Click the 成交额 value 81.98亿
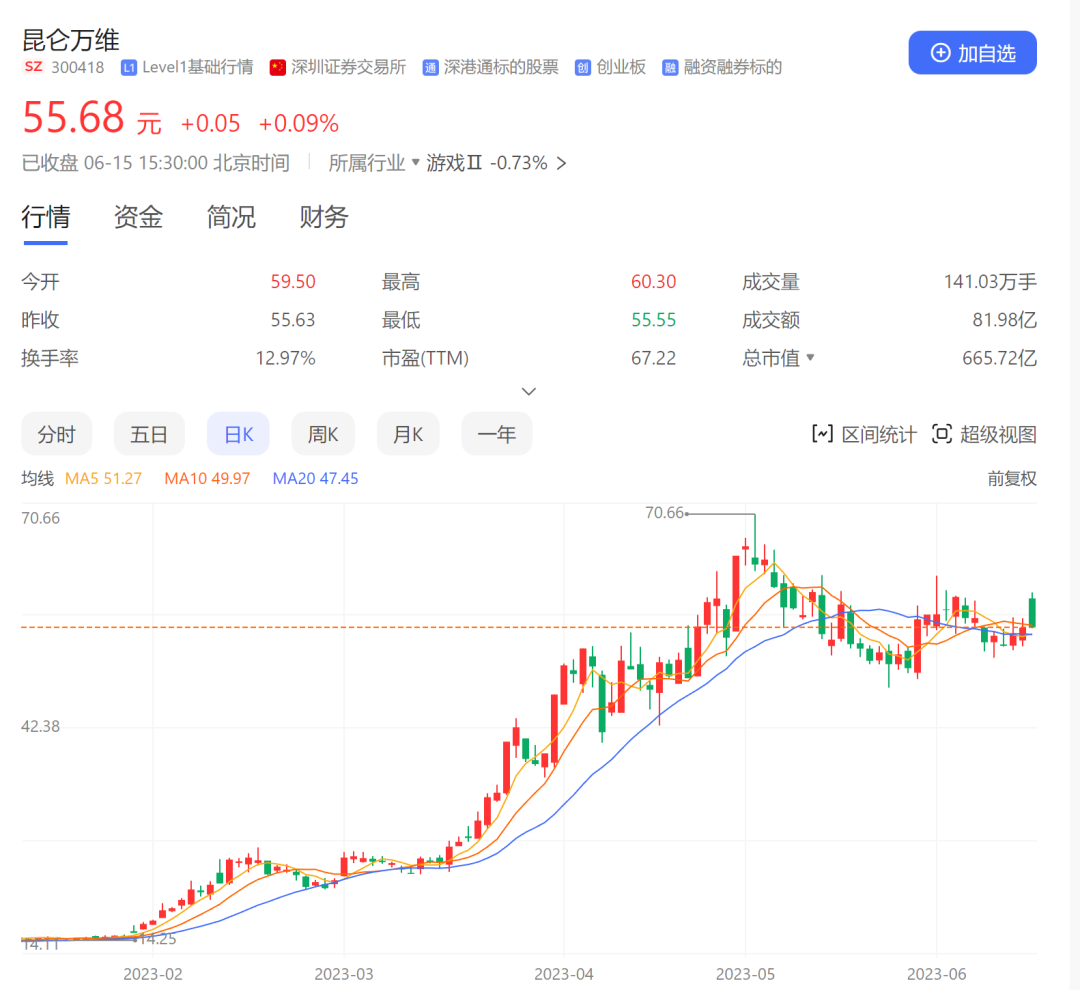The image size is (1080, 990). click(x=1004, y=320)
